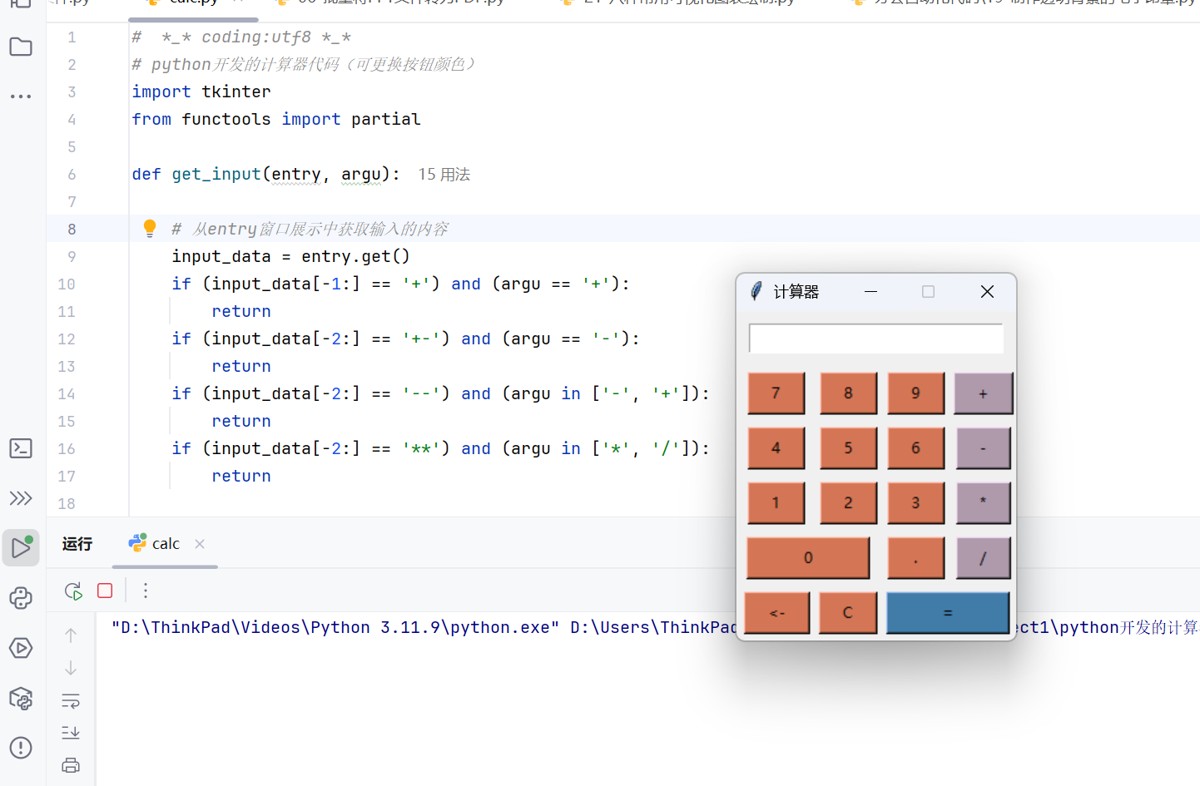Click 'import tkinter' code on line 3
1200x786 pixels.
[x=201, y=92]
